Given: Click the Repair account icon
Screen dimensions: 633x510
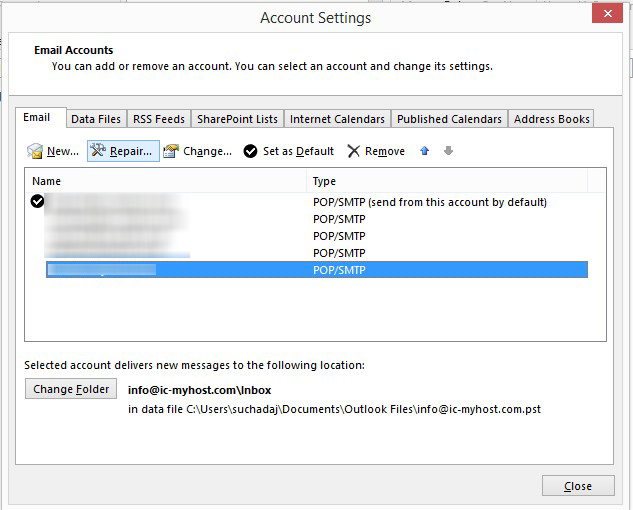Looking at the screenshot, I should (x=98, y=151).
